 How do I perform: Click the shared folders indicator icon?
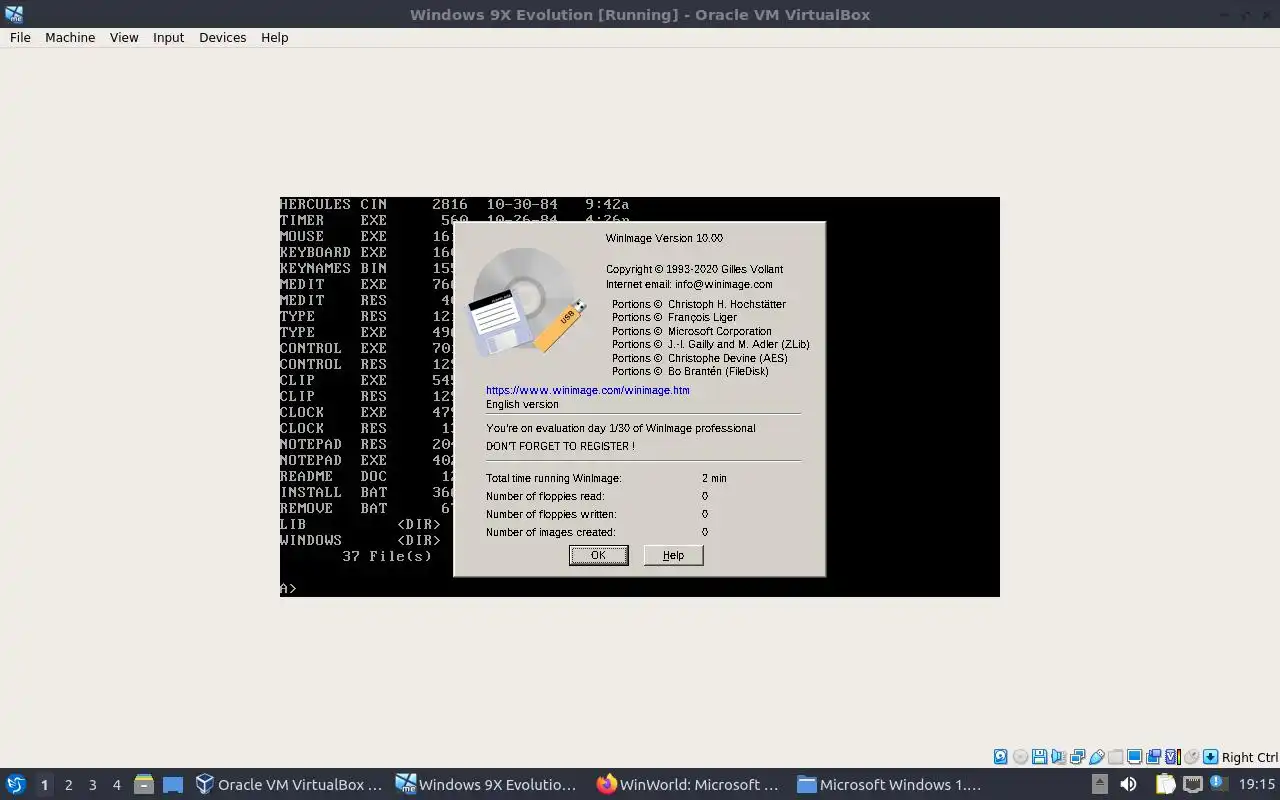[1115, 757]
